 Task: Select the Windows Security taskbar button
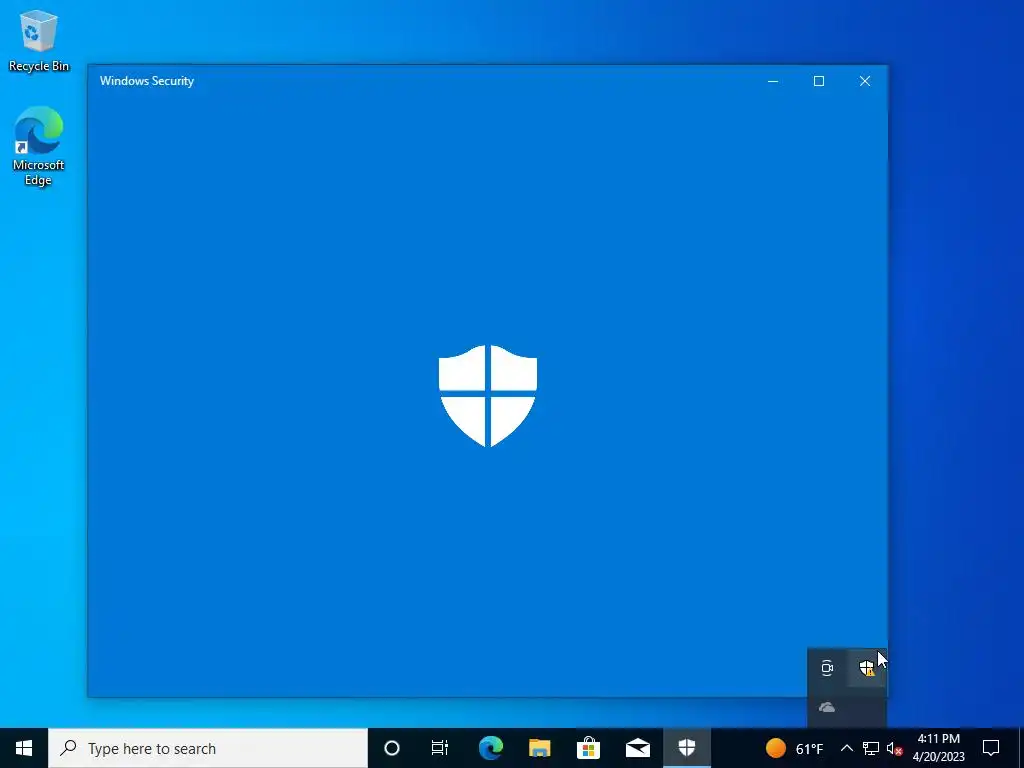[x=686, y=748]
